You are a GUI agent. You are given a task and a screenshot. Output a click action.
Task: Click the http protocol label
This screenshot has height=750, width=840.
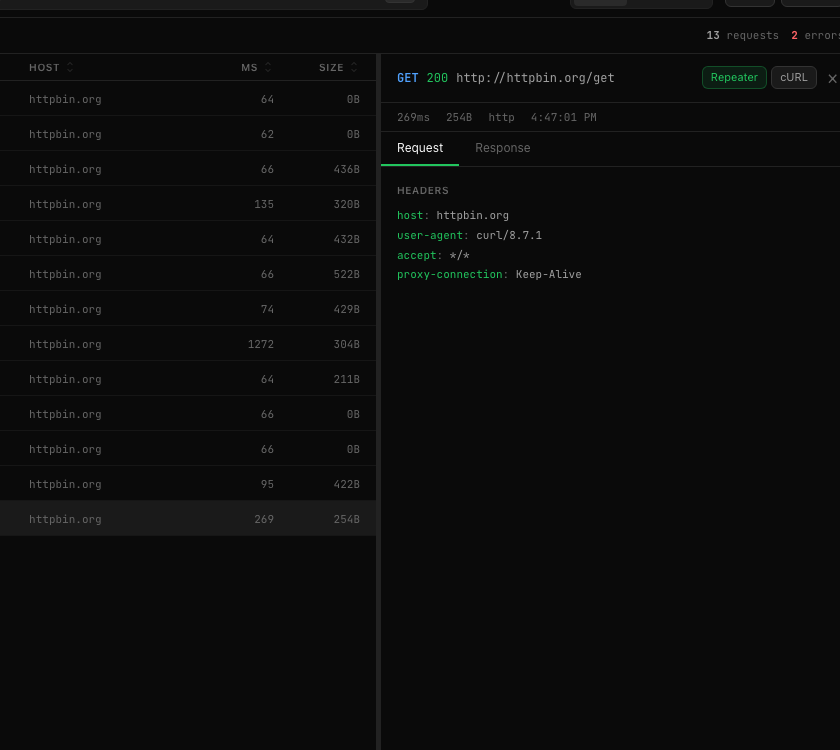(x=501, y=117)
